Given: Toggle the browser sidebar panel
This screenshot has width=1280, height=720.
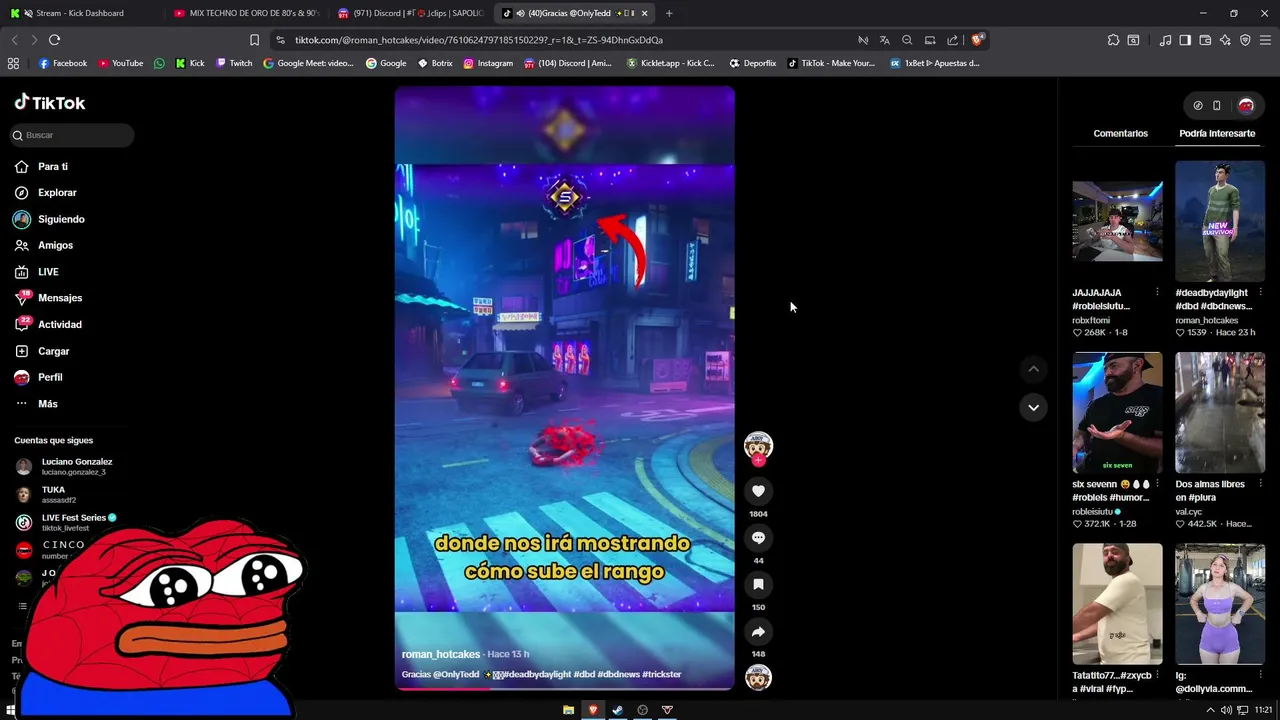Looking at the screenshot, I should pyautogui.click(x=1185, y=40).
